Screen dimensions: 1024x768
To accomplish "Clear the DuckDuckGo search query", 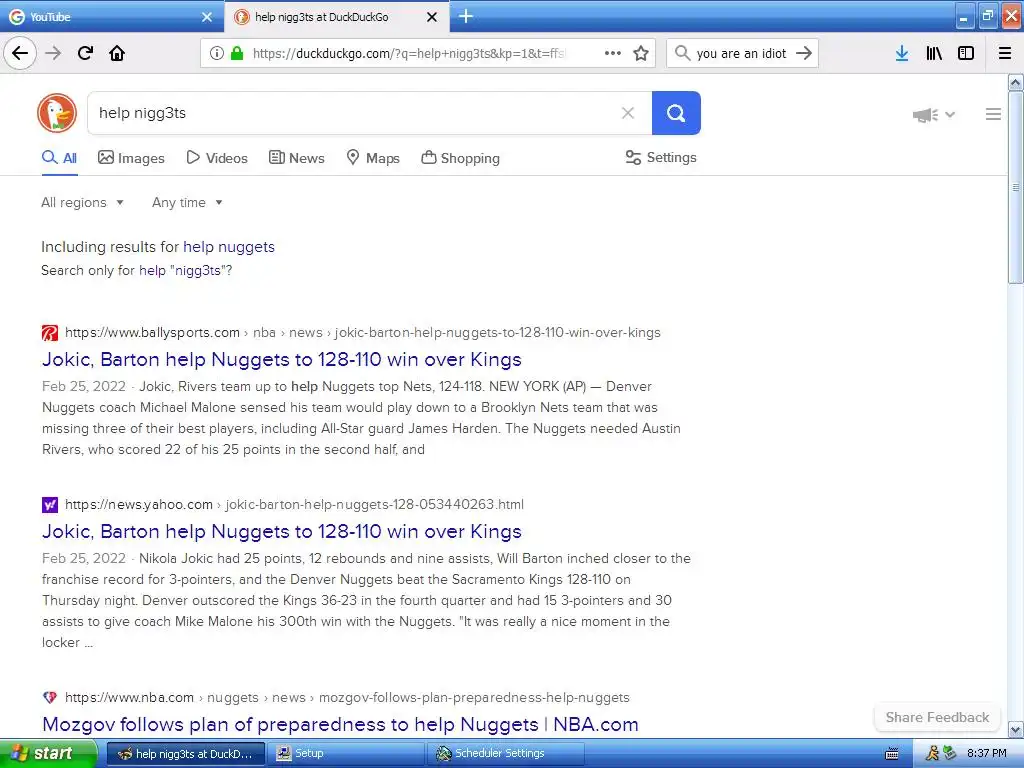I will click(x=628, y=113).
